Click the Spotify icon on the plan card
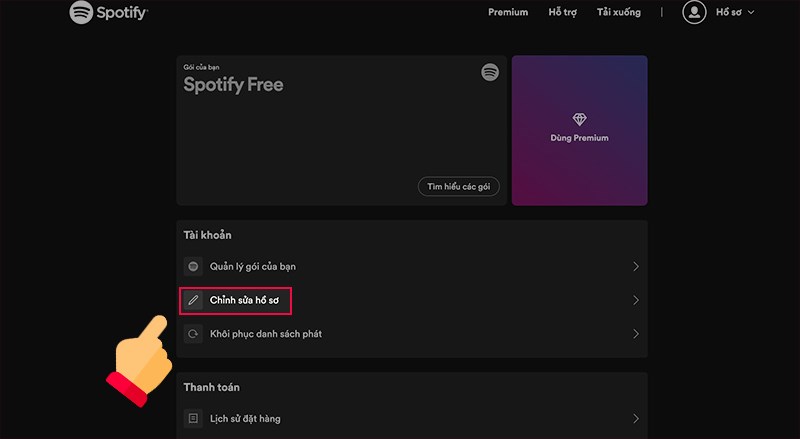800x439 pixels. coord(490,72)
